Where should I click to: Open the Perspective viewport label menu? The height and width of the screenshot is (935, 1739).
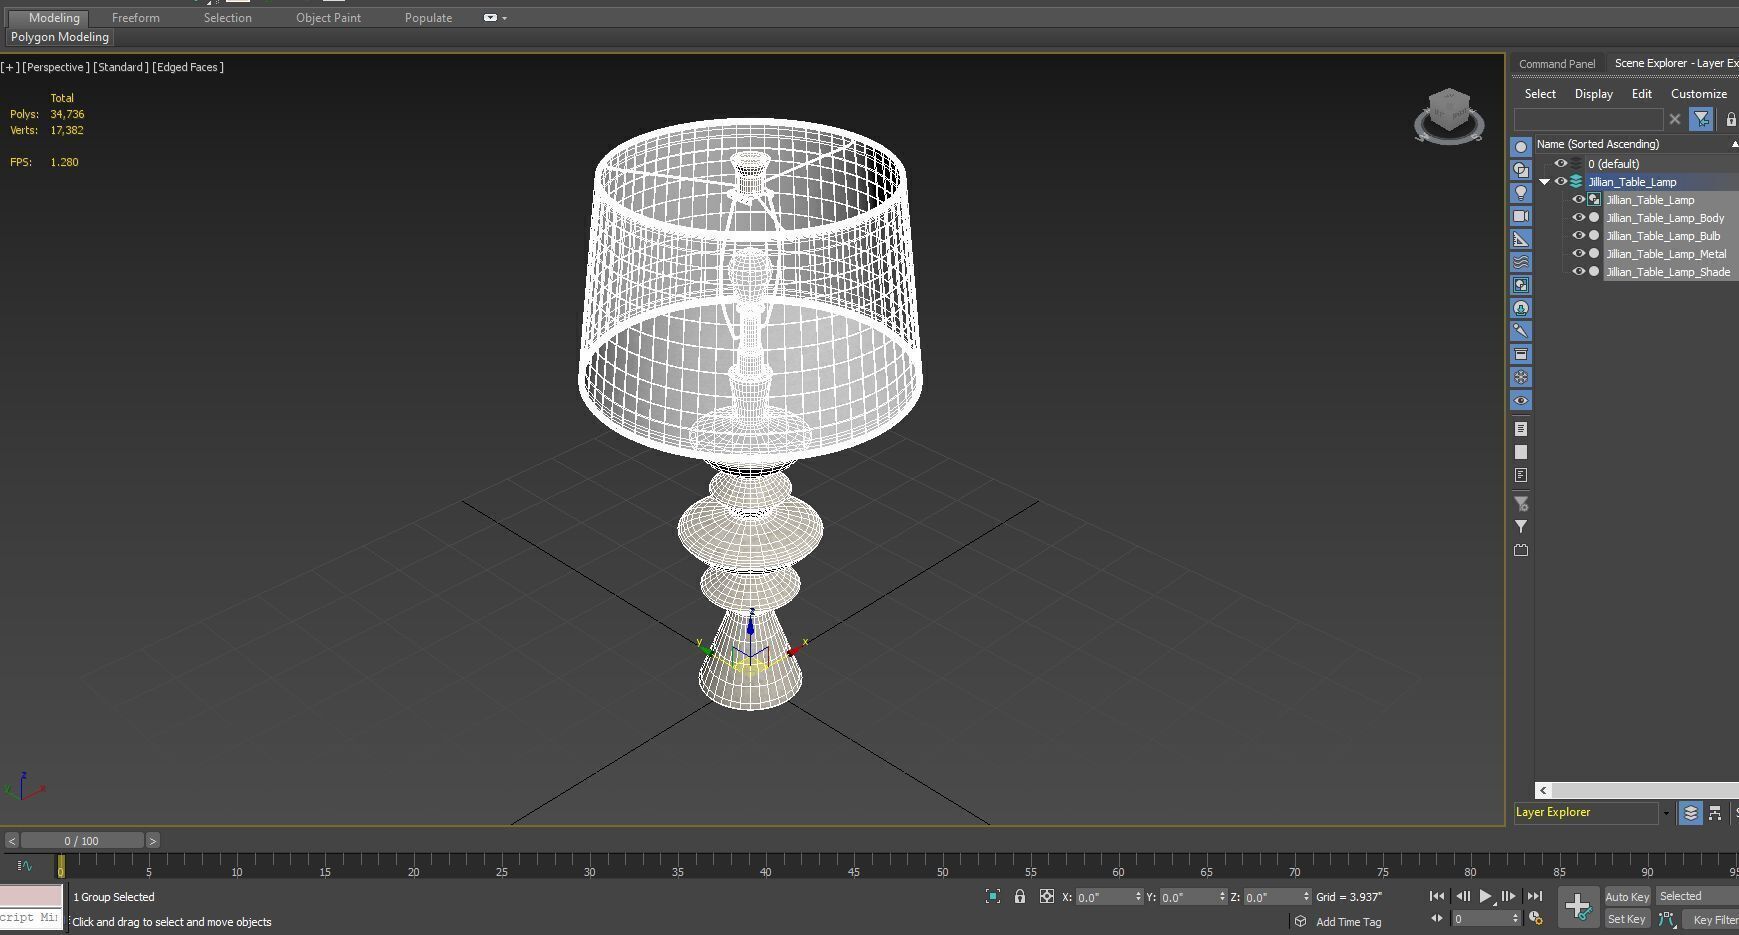tap(55, 67)
